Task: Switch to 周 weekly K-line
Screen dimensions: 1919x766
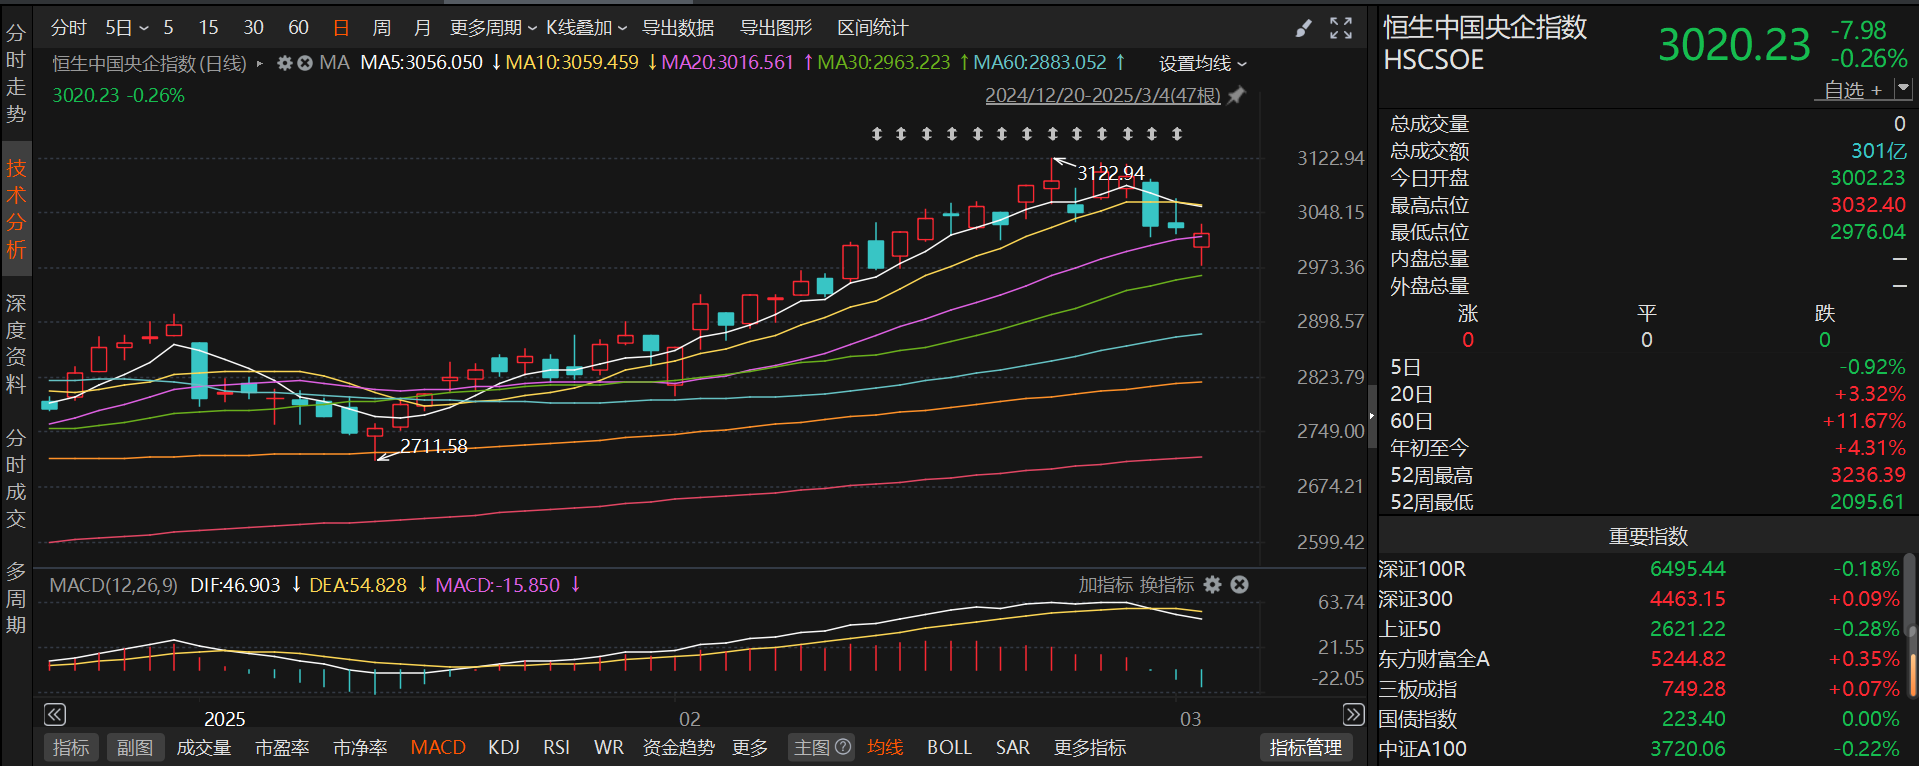Action: (381, 28)
